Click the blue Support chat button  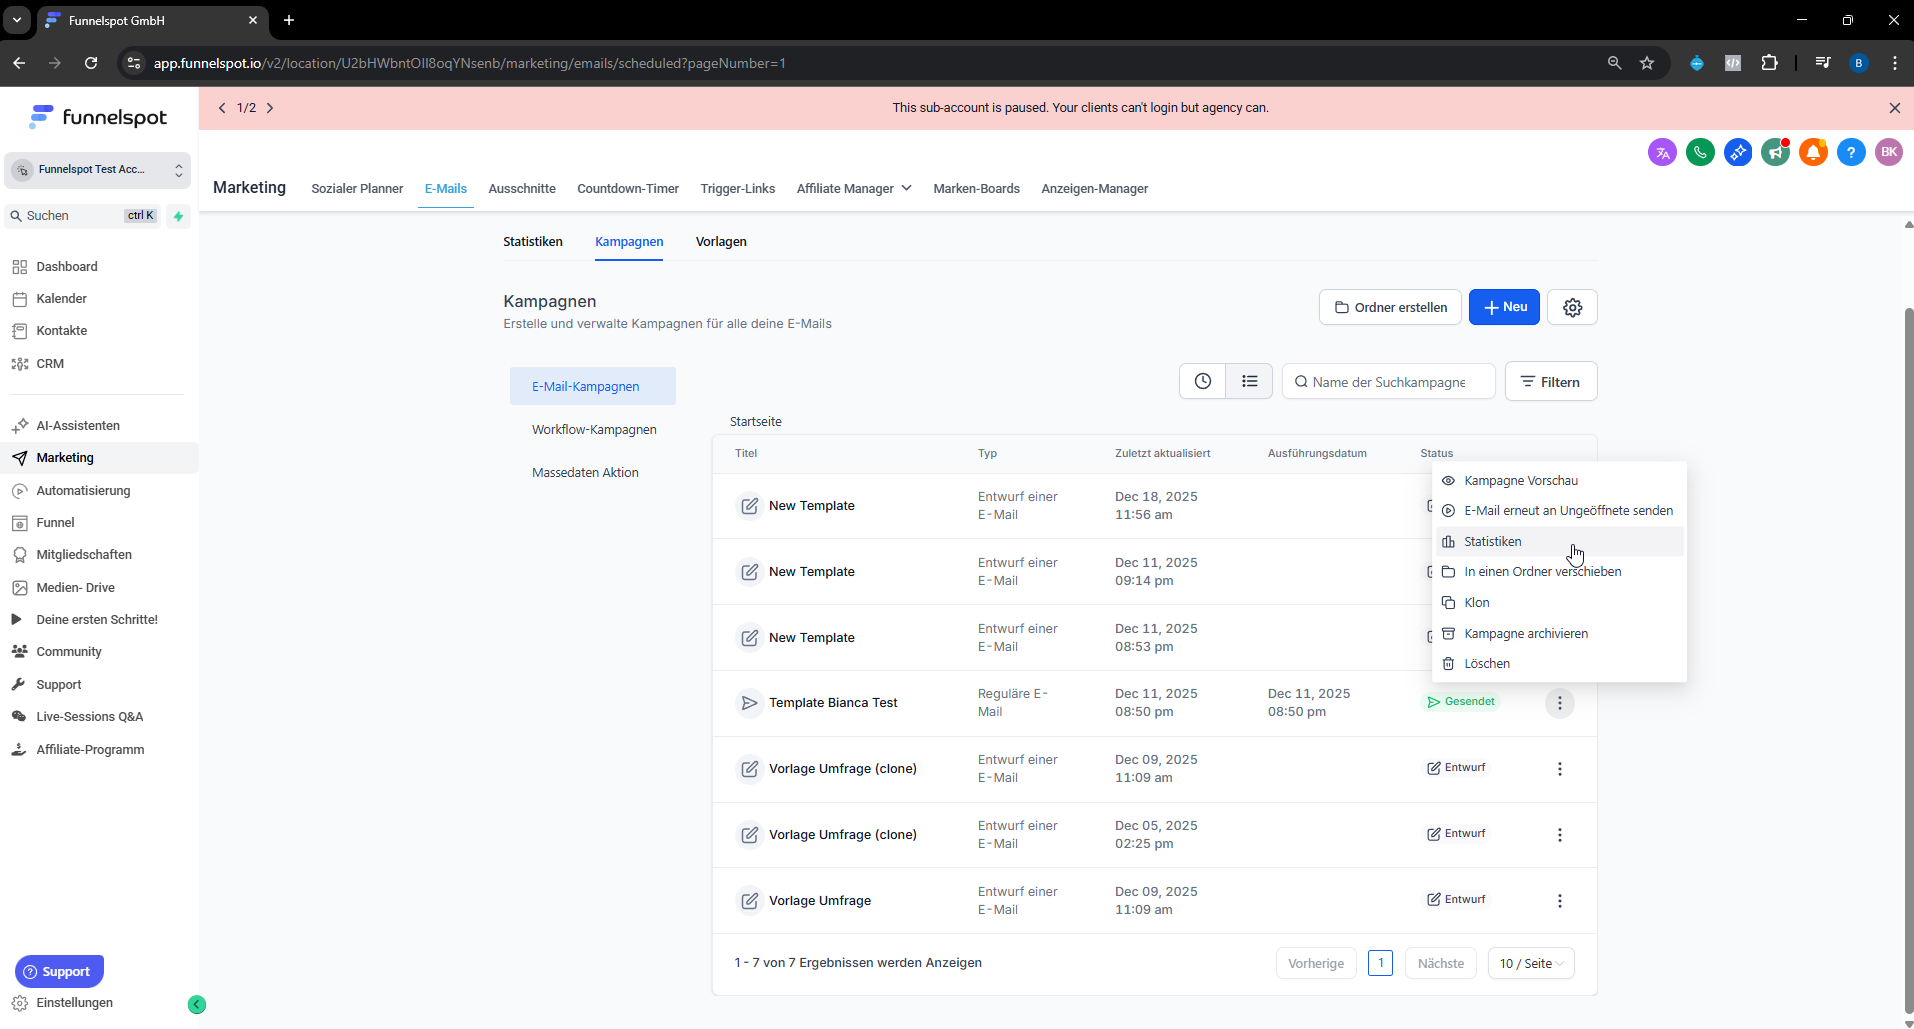59,971
